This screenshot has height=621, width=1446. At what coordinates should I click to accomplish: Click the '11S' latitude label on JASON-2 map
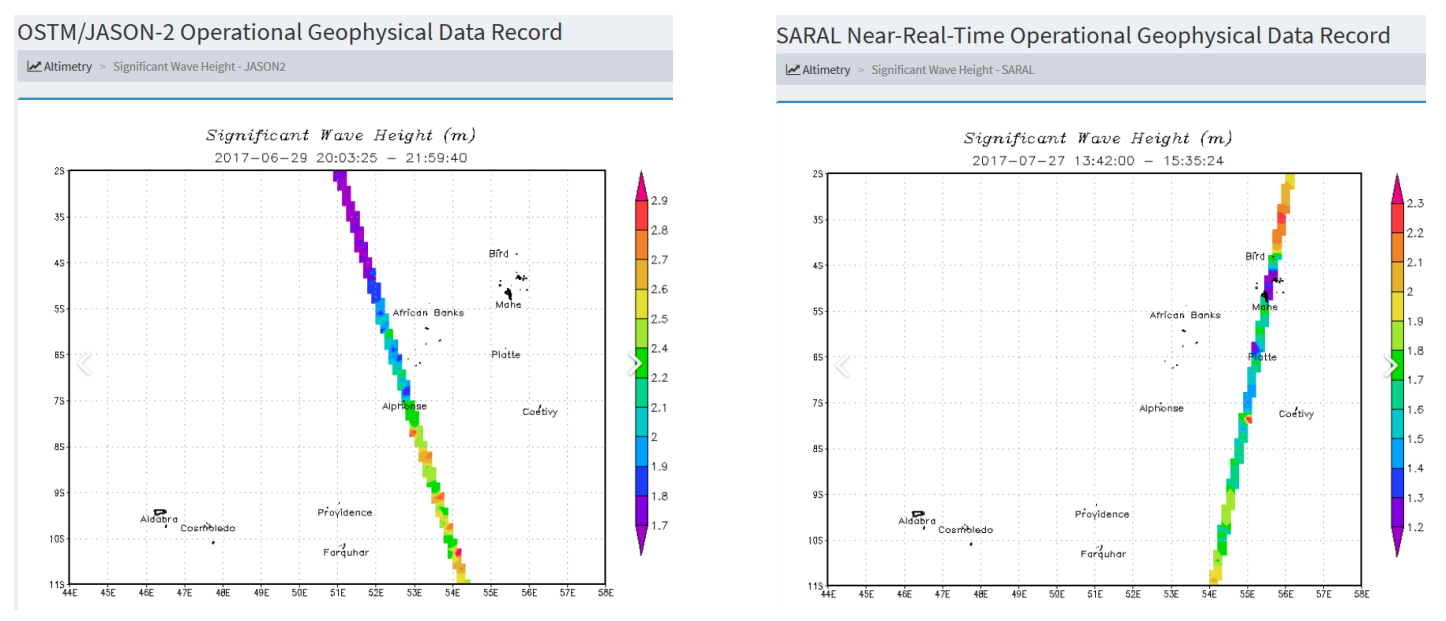(x=58, y=584)
